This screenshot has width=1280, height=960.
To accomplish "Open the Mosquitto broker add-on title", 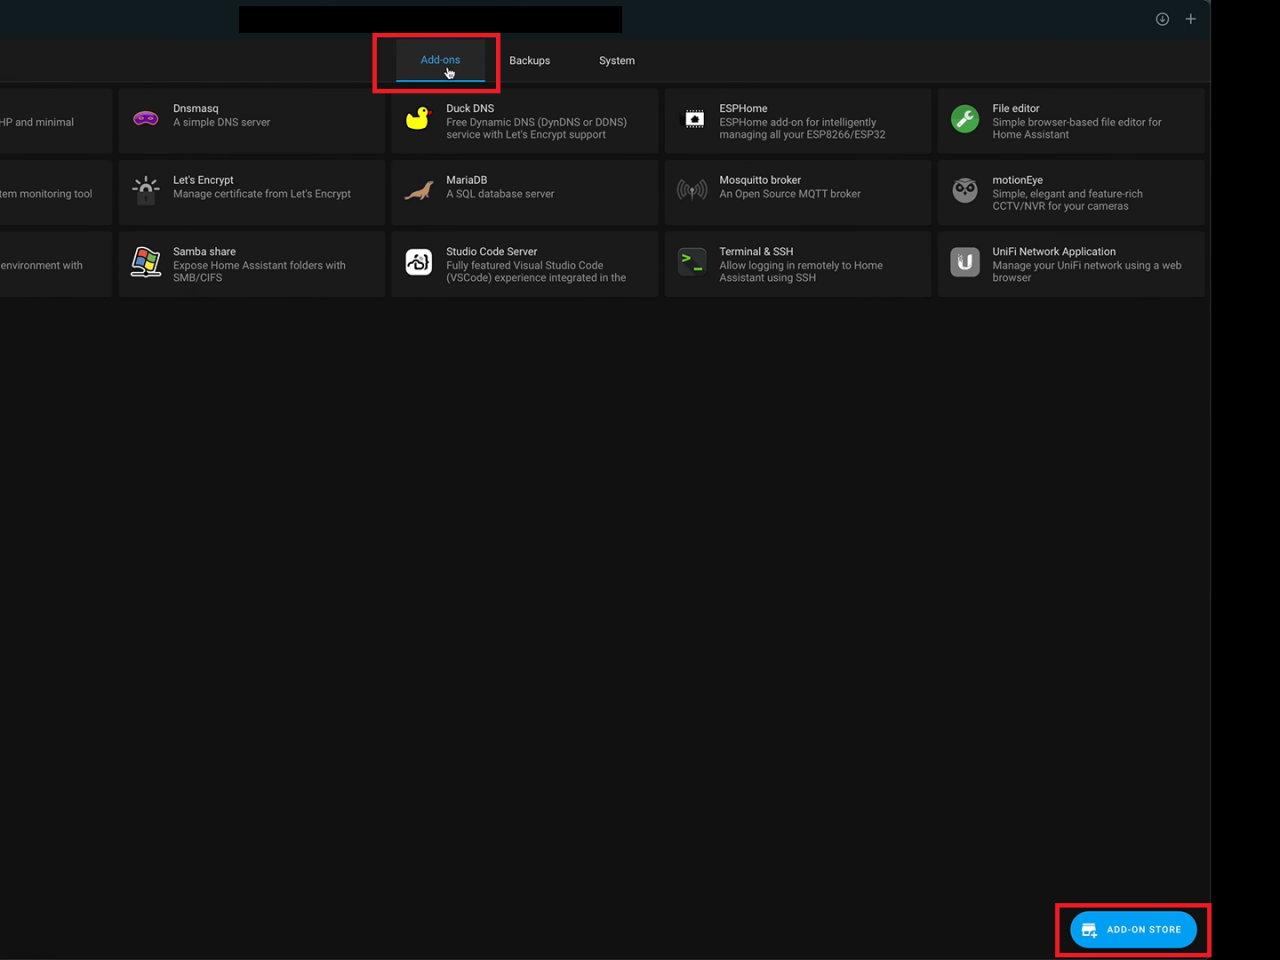I will (x=760, y=180).
